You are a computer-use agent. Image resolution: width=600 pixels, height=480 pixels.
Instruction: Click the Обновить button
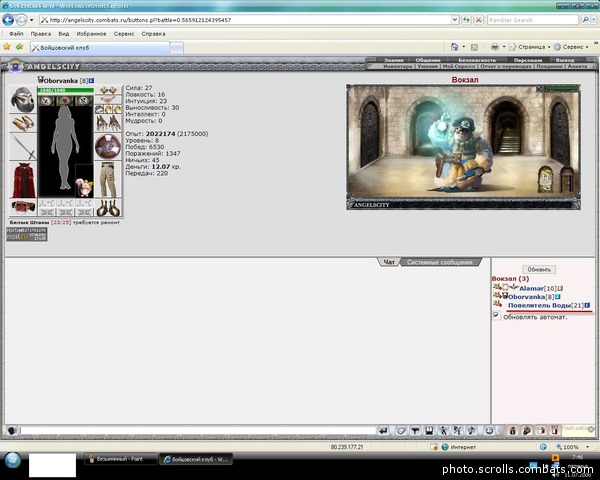click(539, 269)
